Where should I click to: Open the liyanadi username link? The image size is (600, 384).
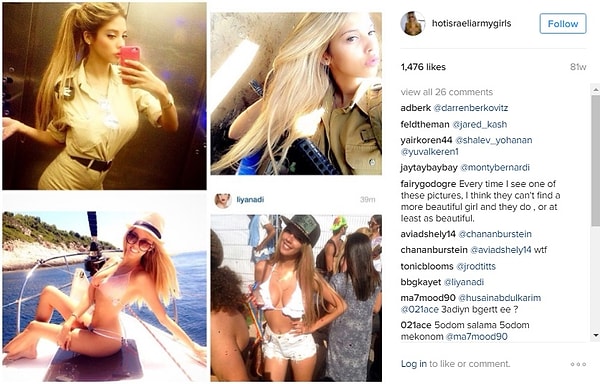click(250, 200)
